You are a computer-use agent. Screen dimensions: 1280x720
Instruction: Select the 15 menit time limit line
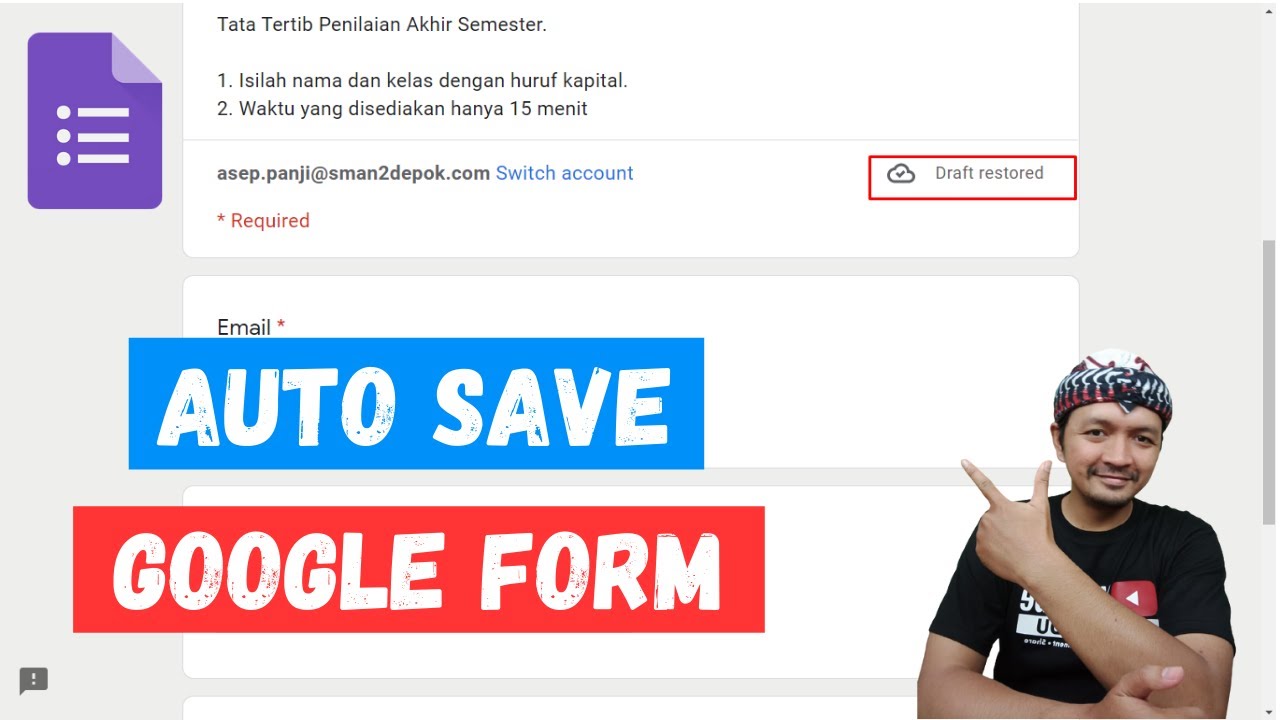pyautogui.click(x=402, y=109)
